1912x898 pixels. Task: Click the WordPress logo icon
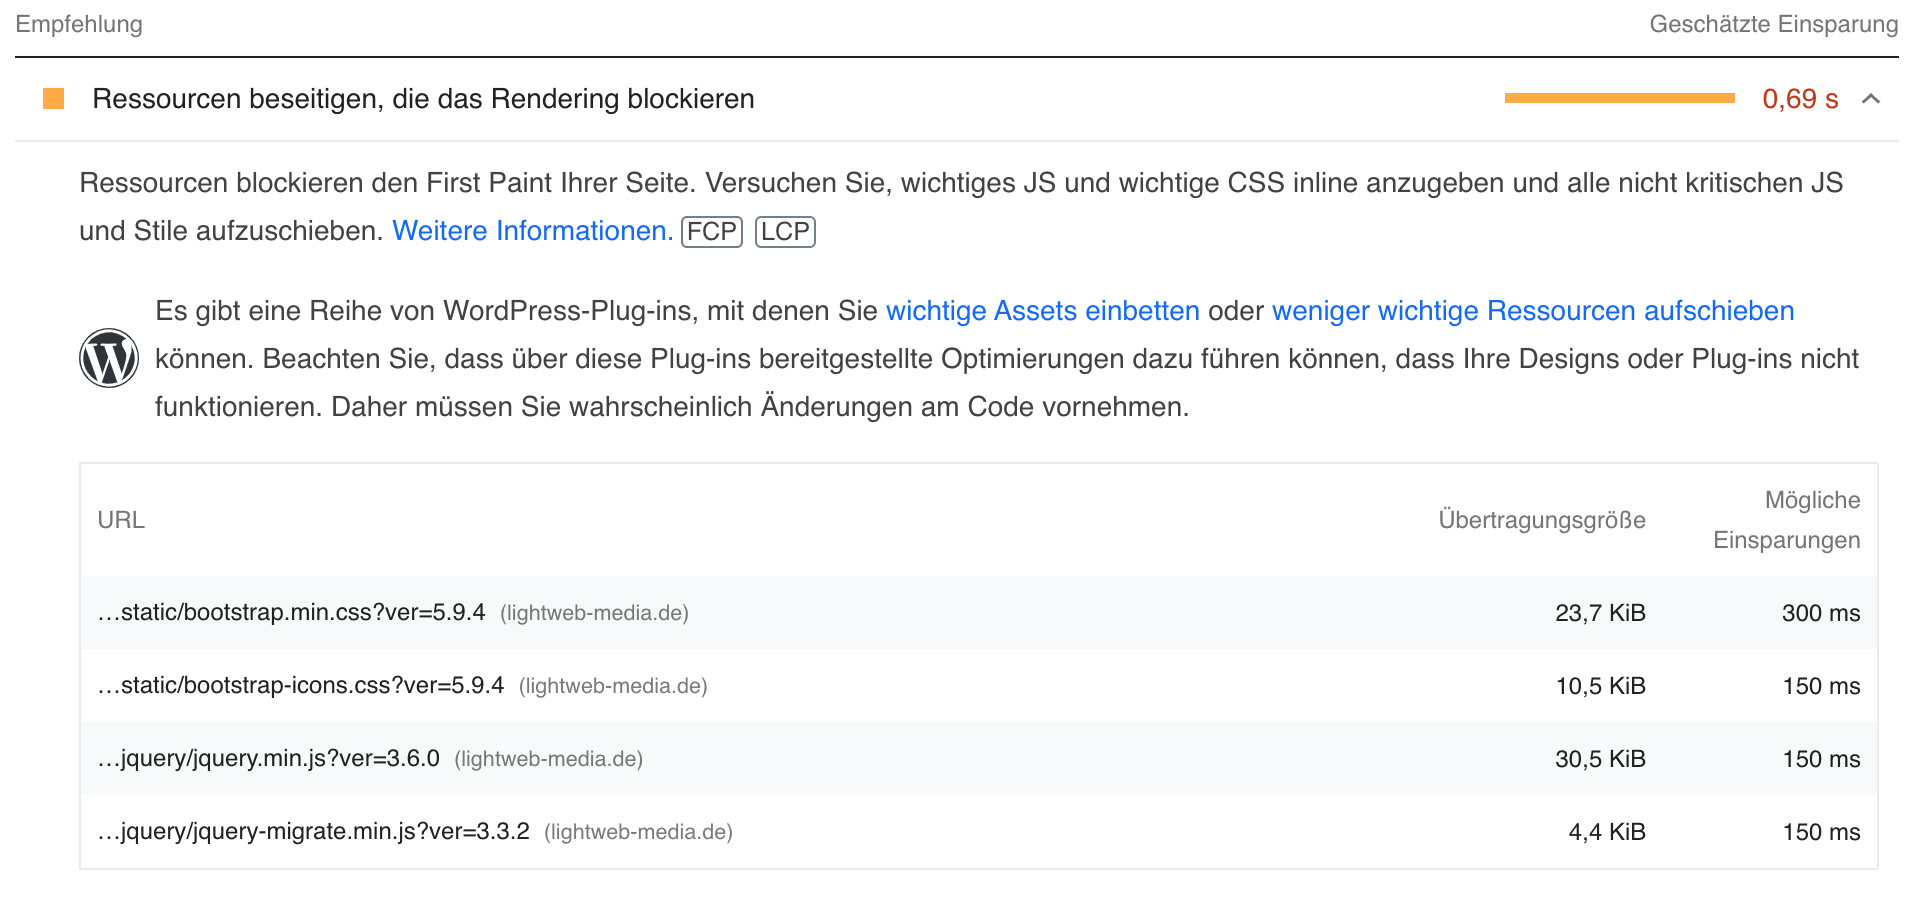109,357
